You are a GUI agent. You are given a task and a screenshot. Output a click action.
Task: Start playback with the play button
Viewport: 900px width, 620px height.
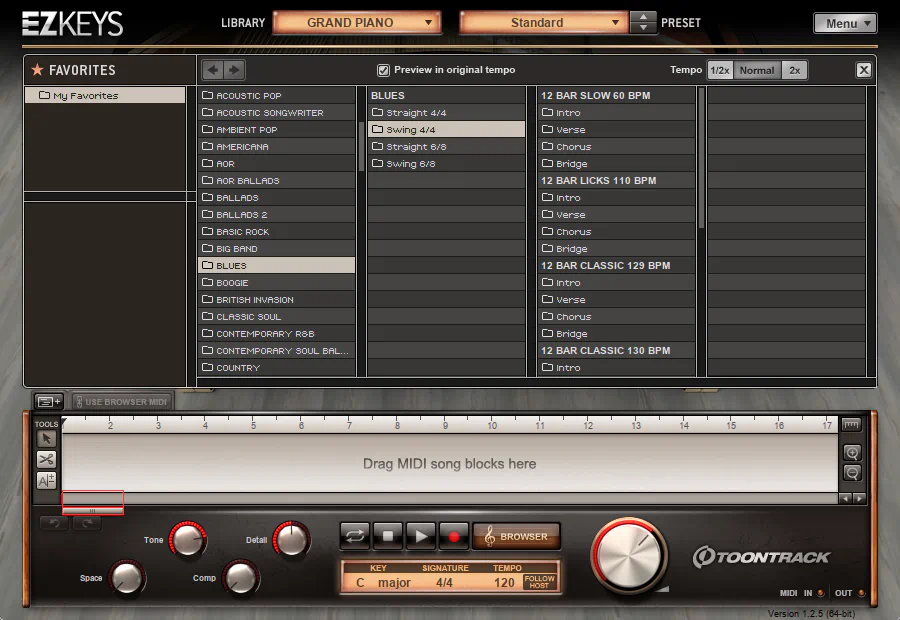(x=421, y=536)
